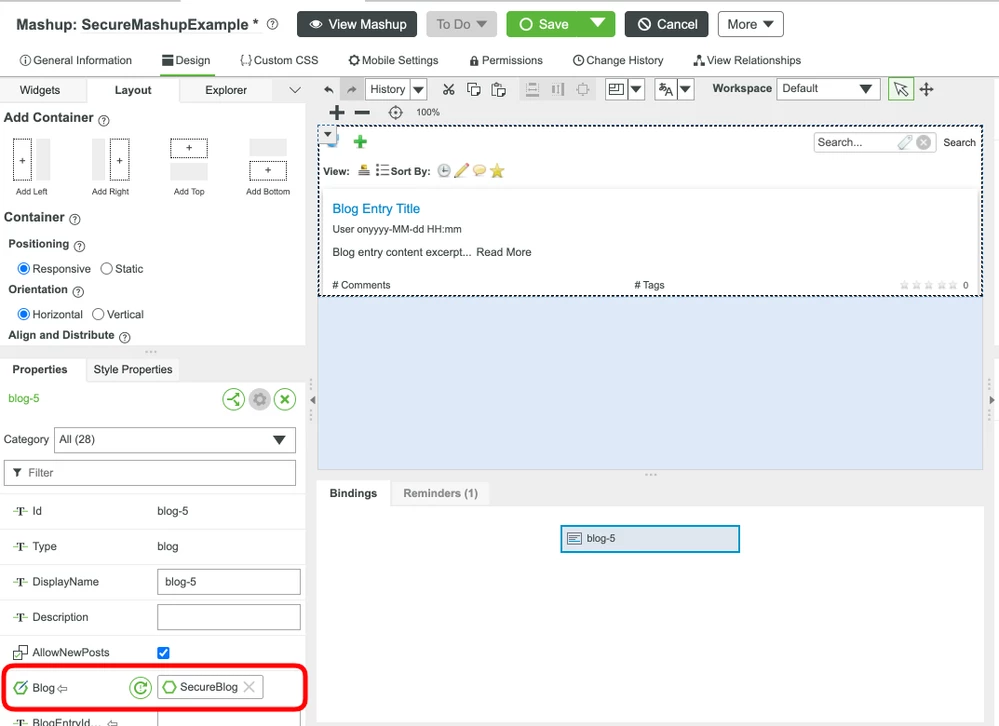999x726 pixels.
Task: Click the Add Left container layout
Action: (31, 166)
